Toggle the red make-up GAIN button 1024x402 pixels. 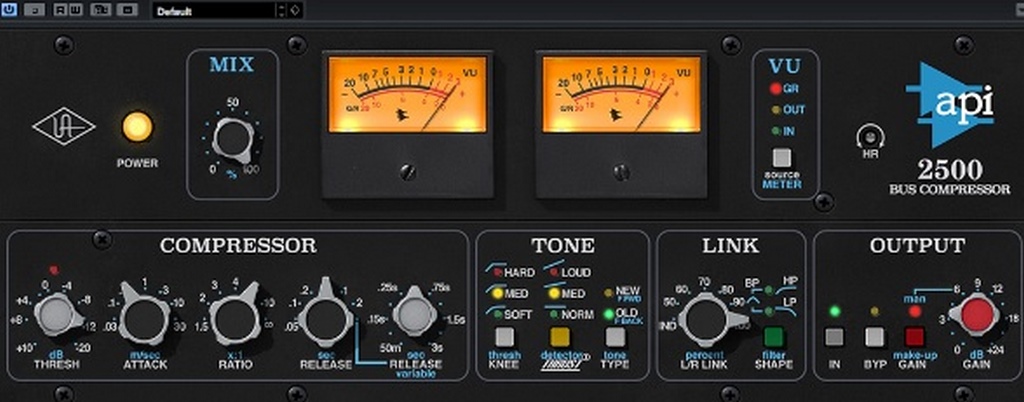click(914, 337)
